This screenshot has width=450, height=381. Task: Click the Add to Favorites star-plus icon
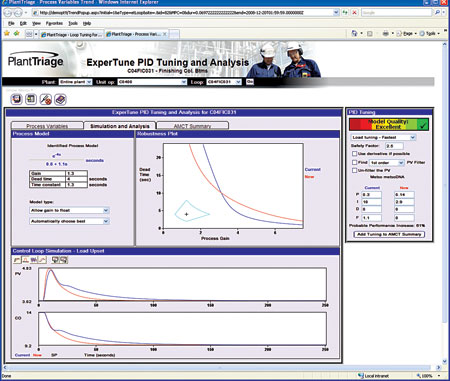tap(16, 33)
